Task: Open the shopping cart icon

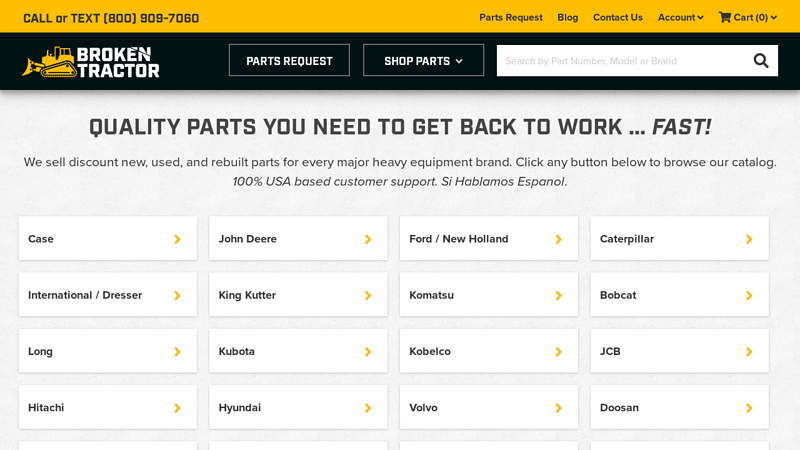Action: tap(725, 17)
